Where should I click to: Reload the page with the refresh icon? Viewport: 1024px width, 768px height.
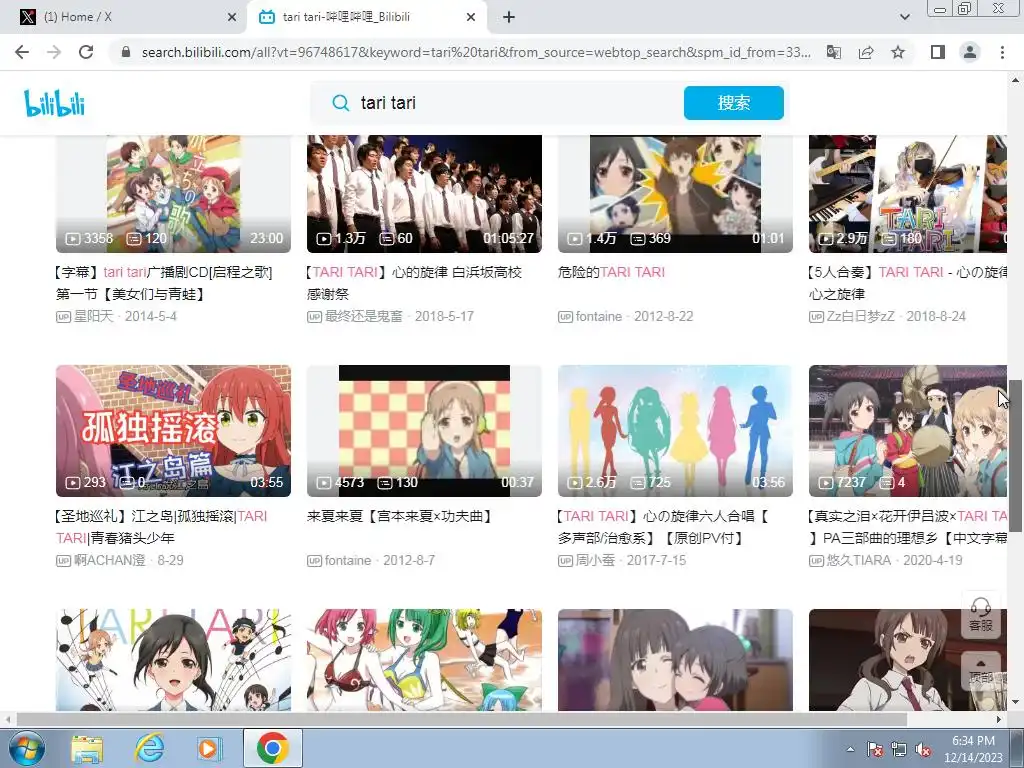[86, 52]
